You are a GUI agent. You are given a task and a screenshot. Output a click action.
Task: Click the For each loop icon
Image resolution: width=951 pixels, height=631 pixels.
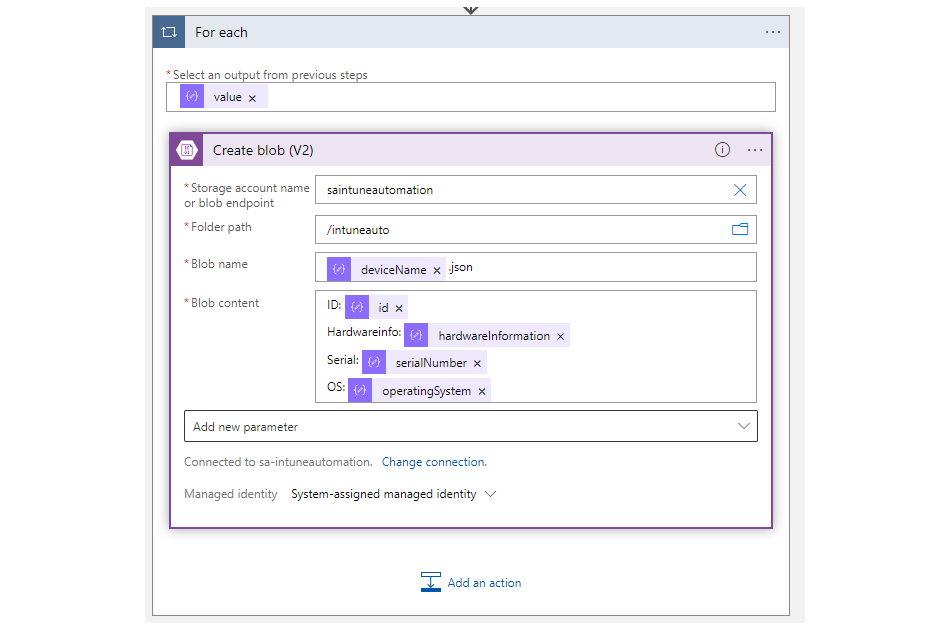[x=169, y=32]
